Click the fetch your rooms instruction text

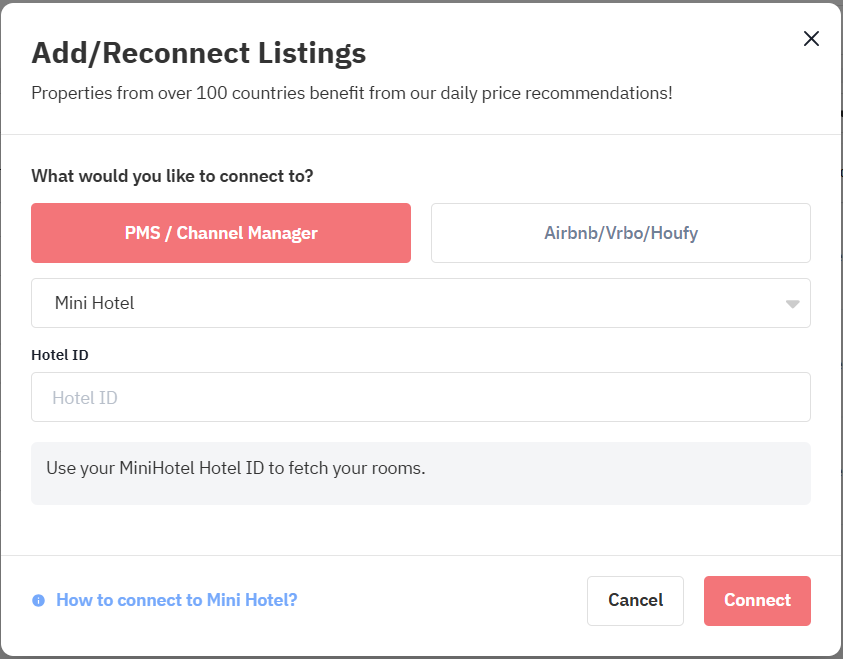pos(235,468)
